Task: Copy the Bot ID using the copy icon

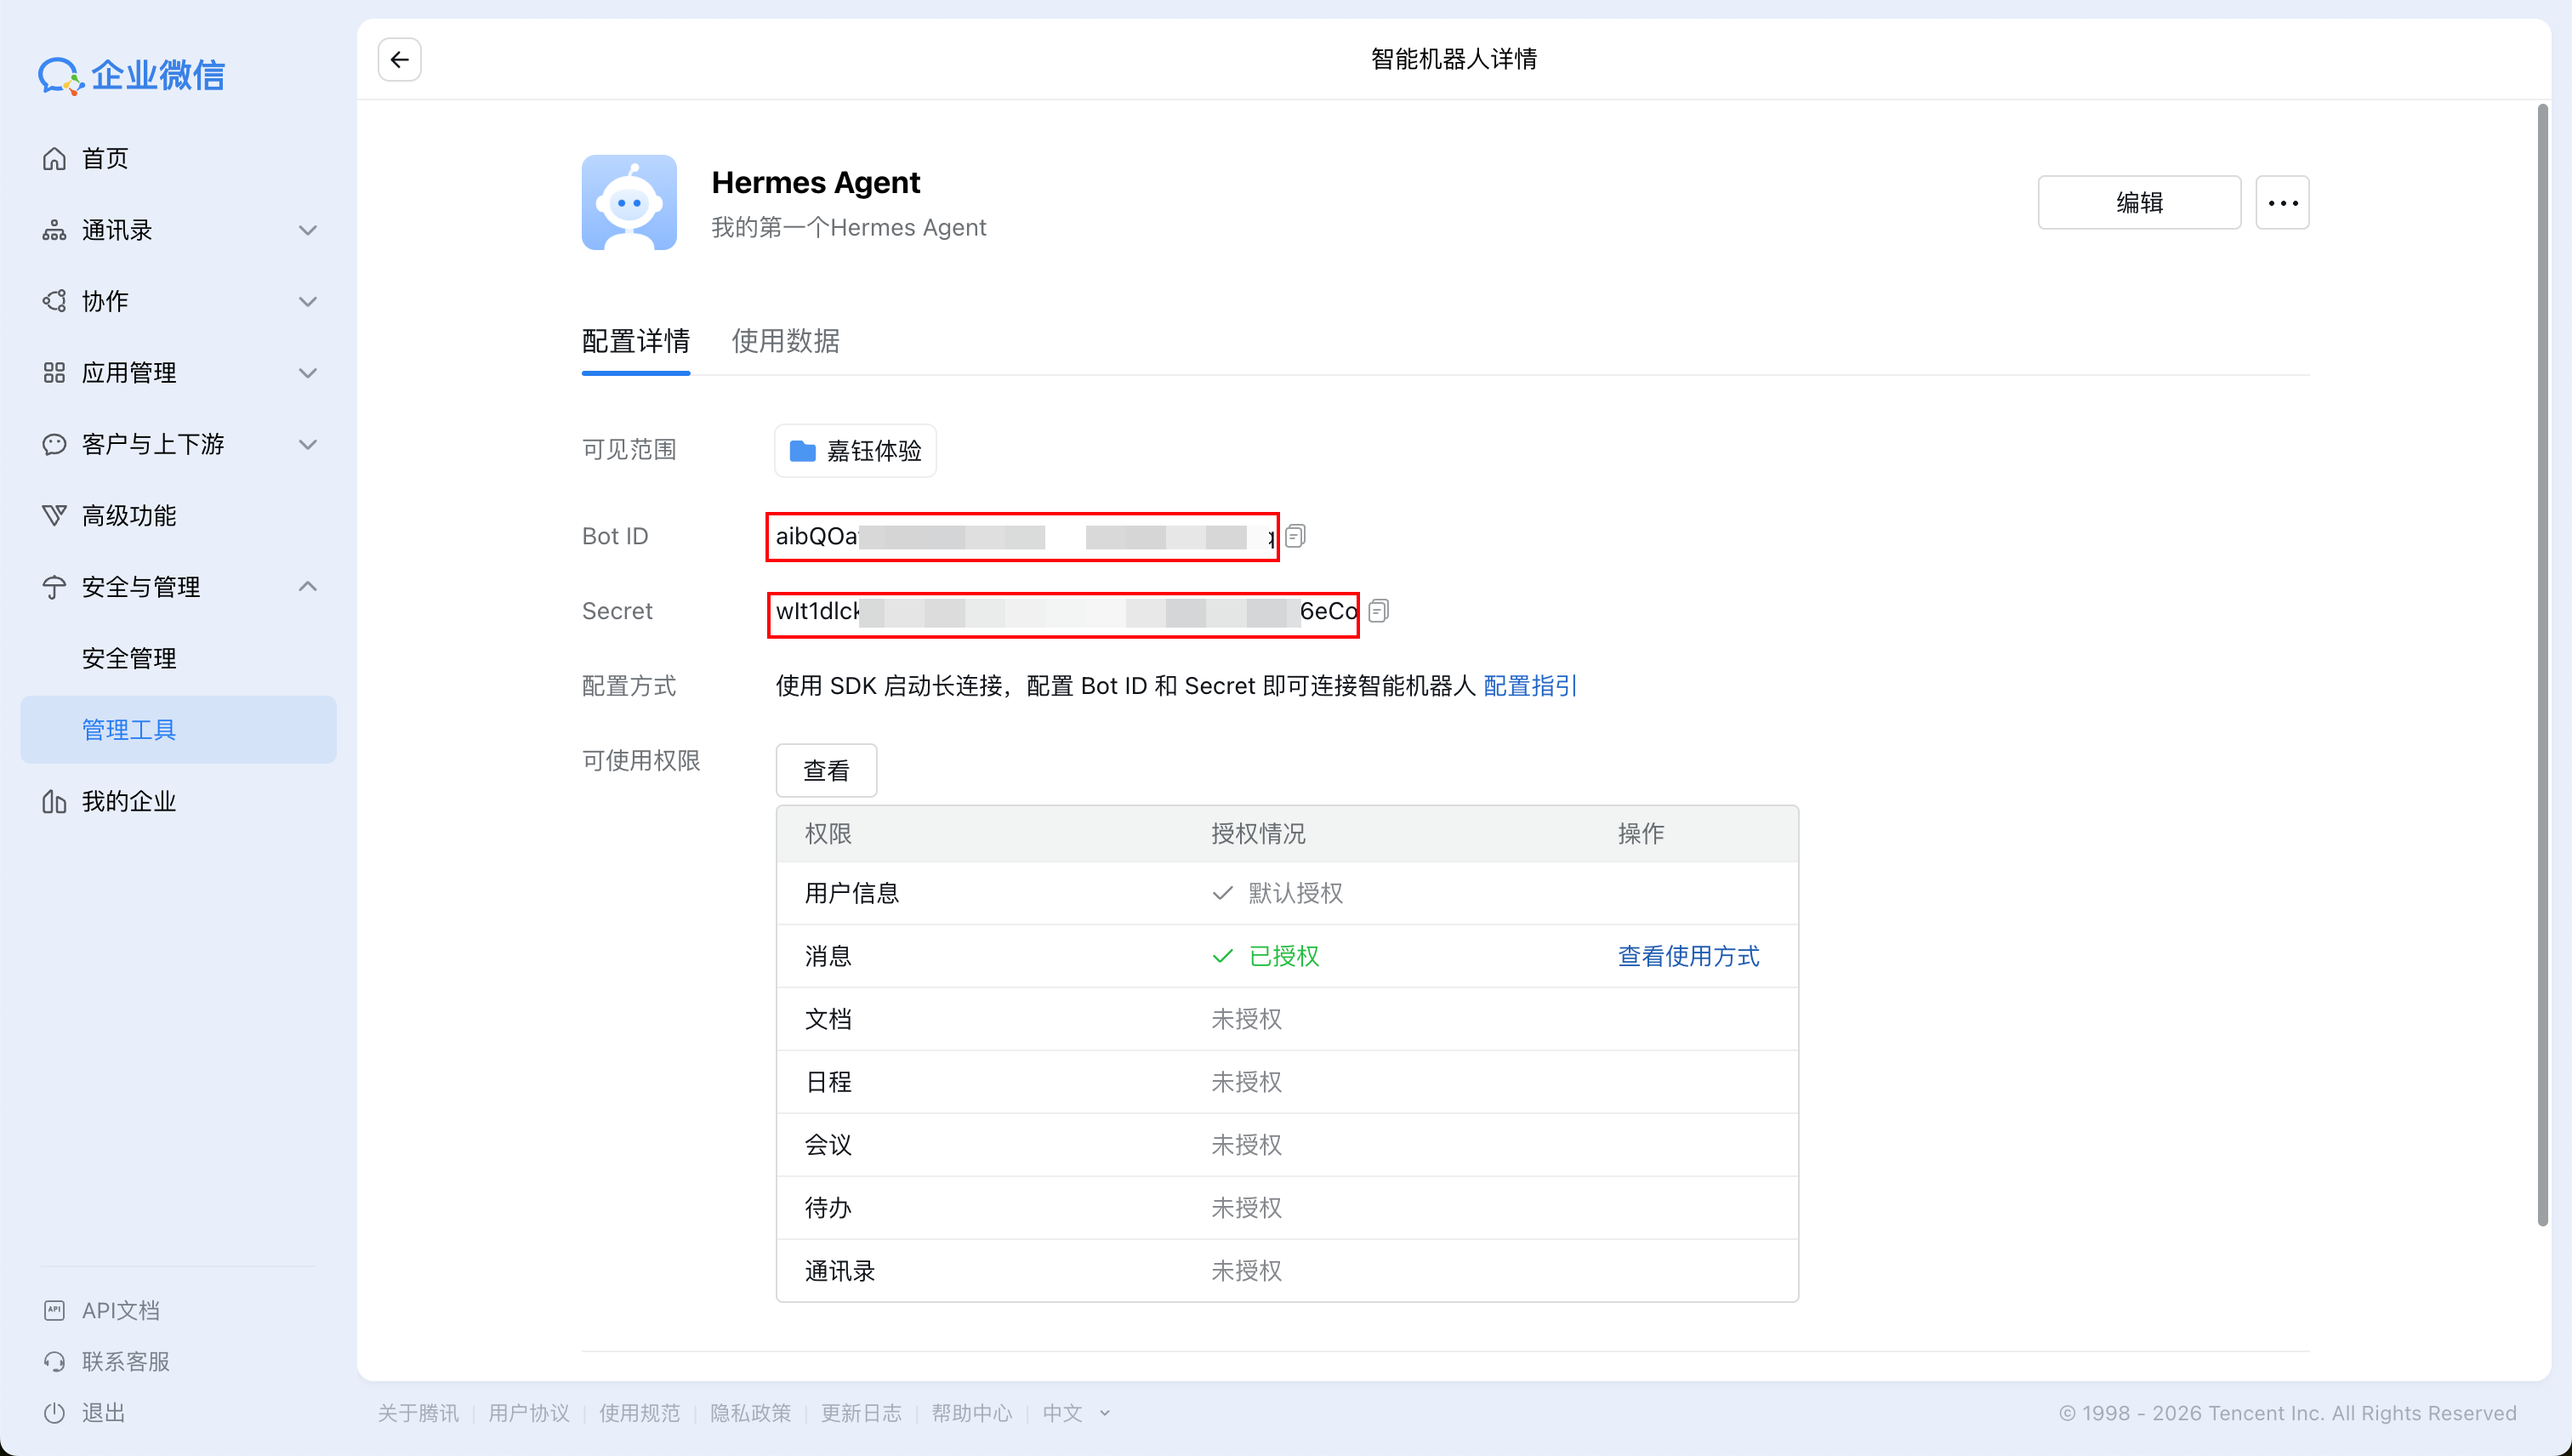Action: (x=1296, y=535)
